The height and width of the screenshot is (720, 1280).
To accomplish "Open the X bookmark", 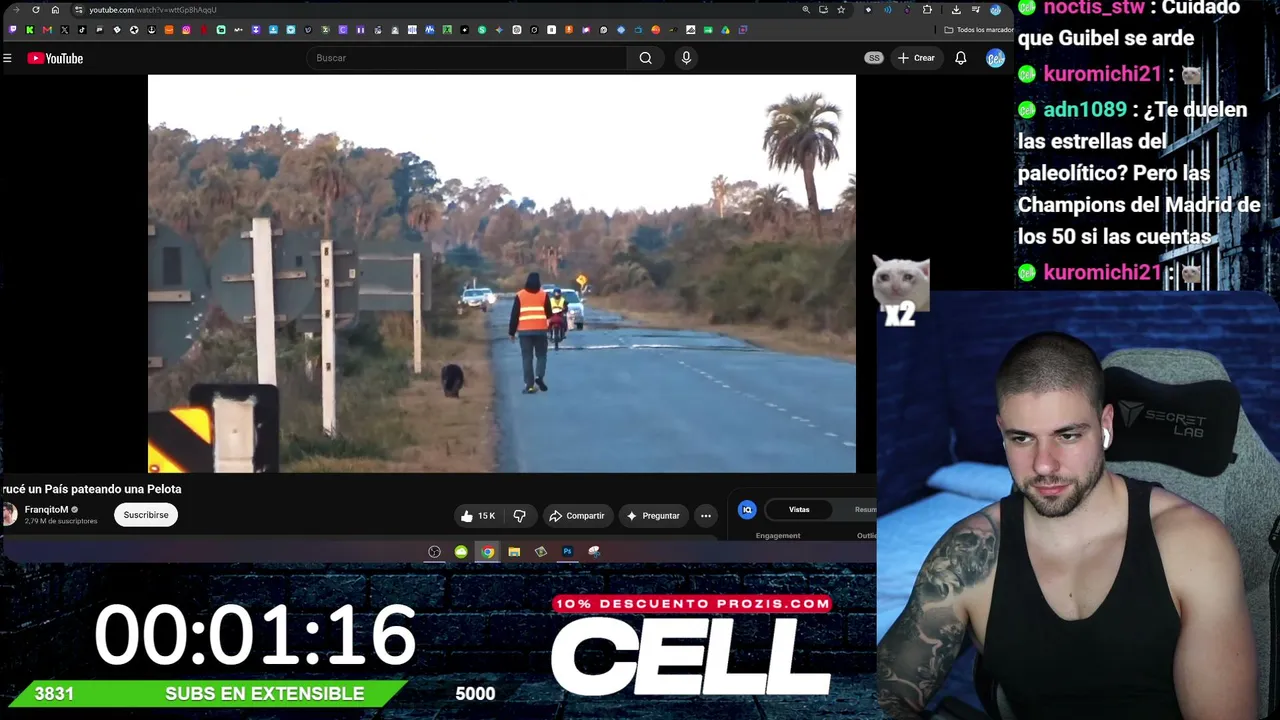I will click(65, 30).
